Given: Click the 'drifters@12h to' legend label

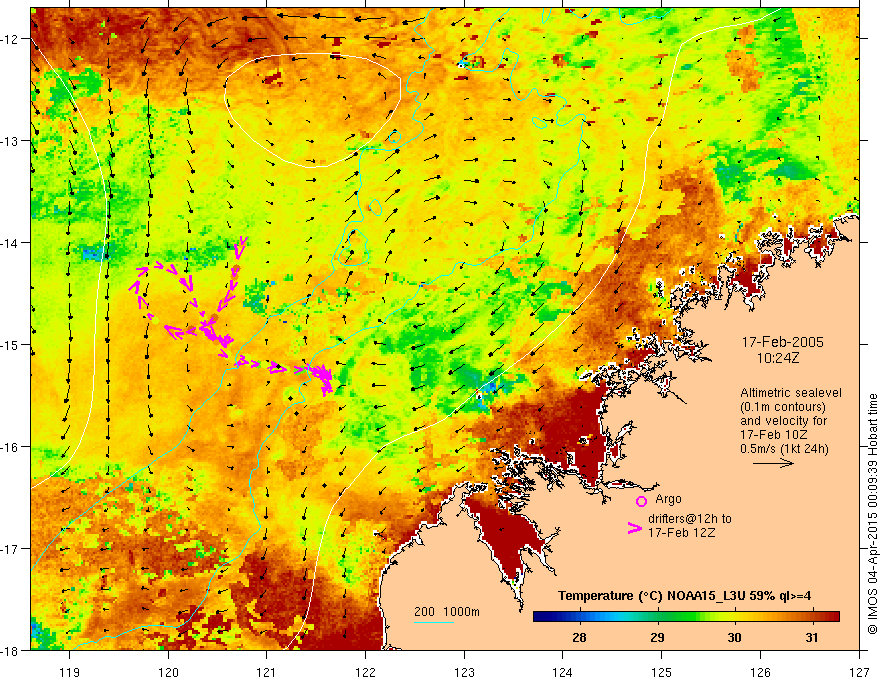Looking at the screenshot, I should coord(690,519).
